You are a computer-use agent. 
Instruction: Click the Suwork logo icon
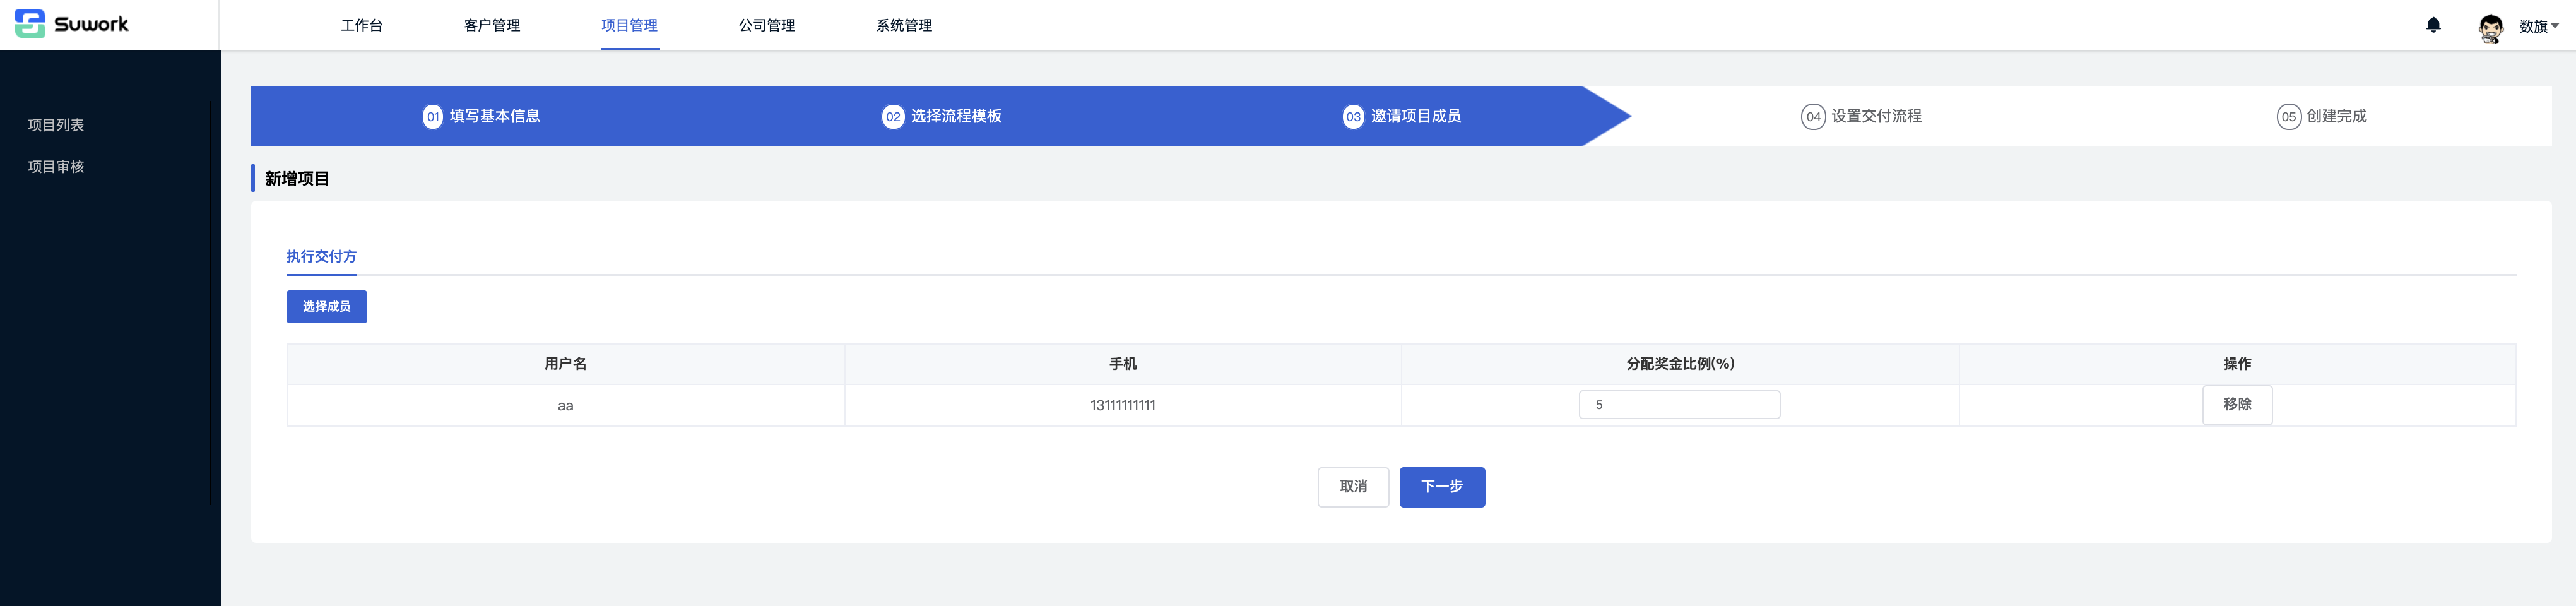click(30, 24)
